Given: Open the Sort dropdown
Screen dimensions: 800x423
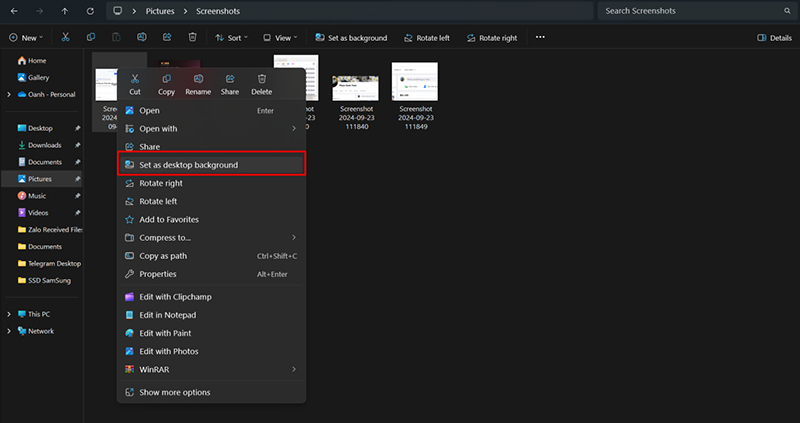Looking at the screenshot, I should [229, 38].
